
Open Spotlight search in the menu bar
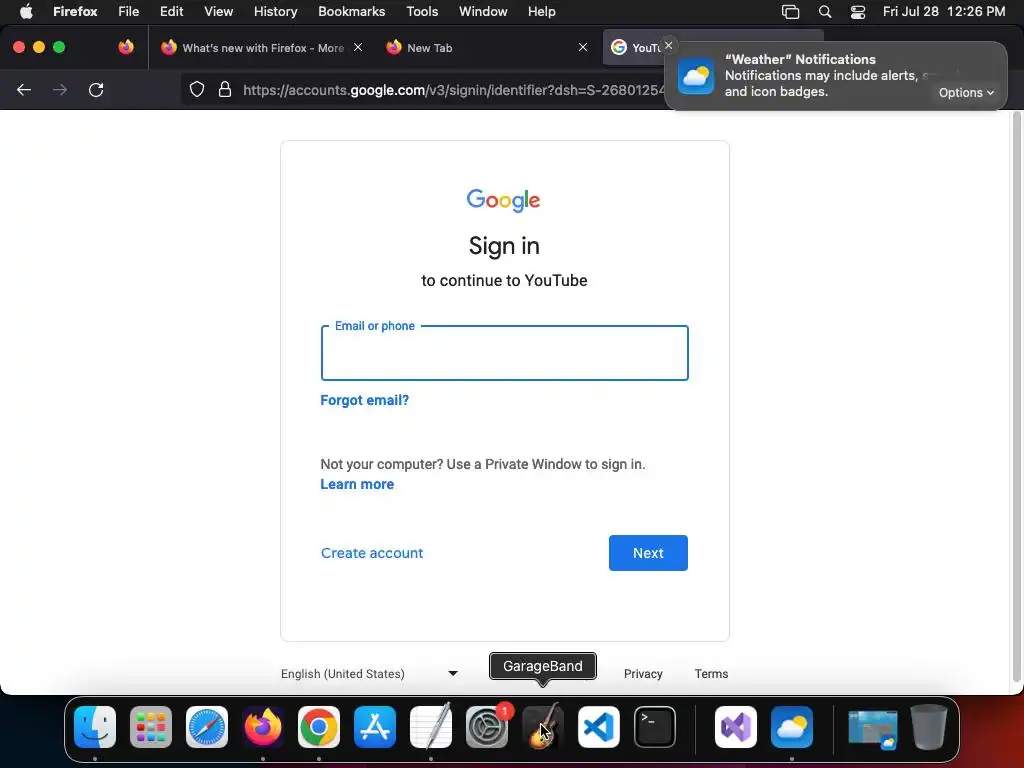tap(825, 12)
